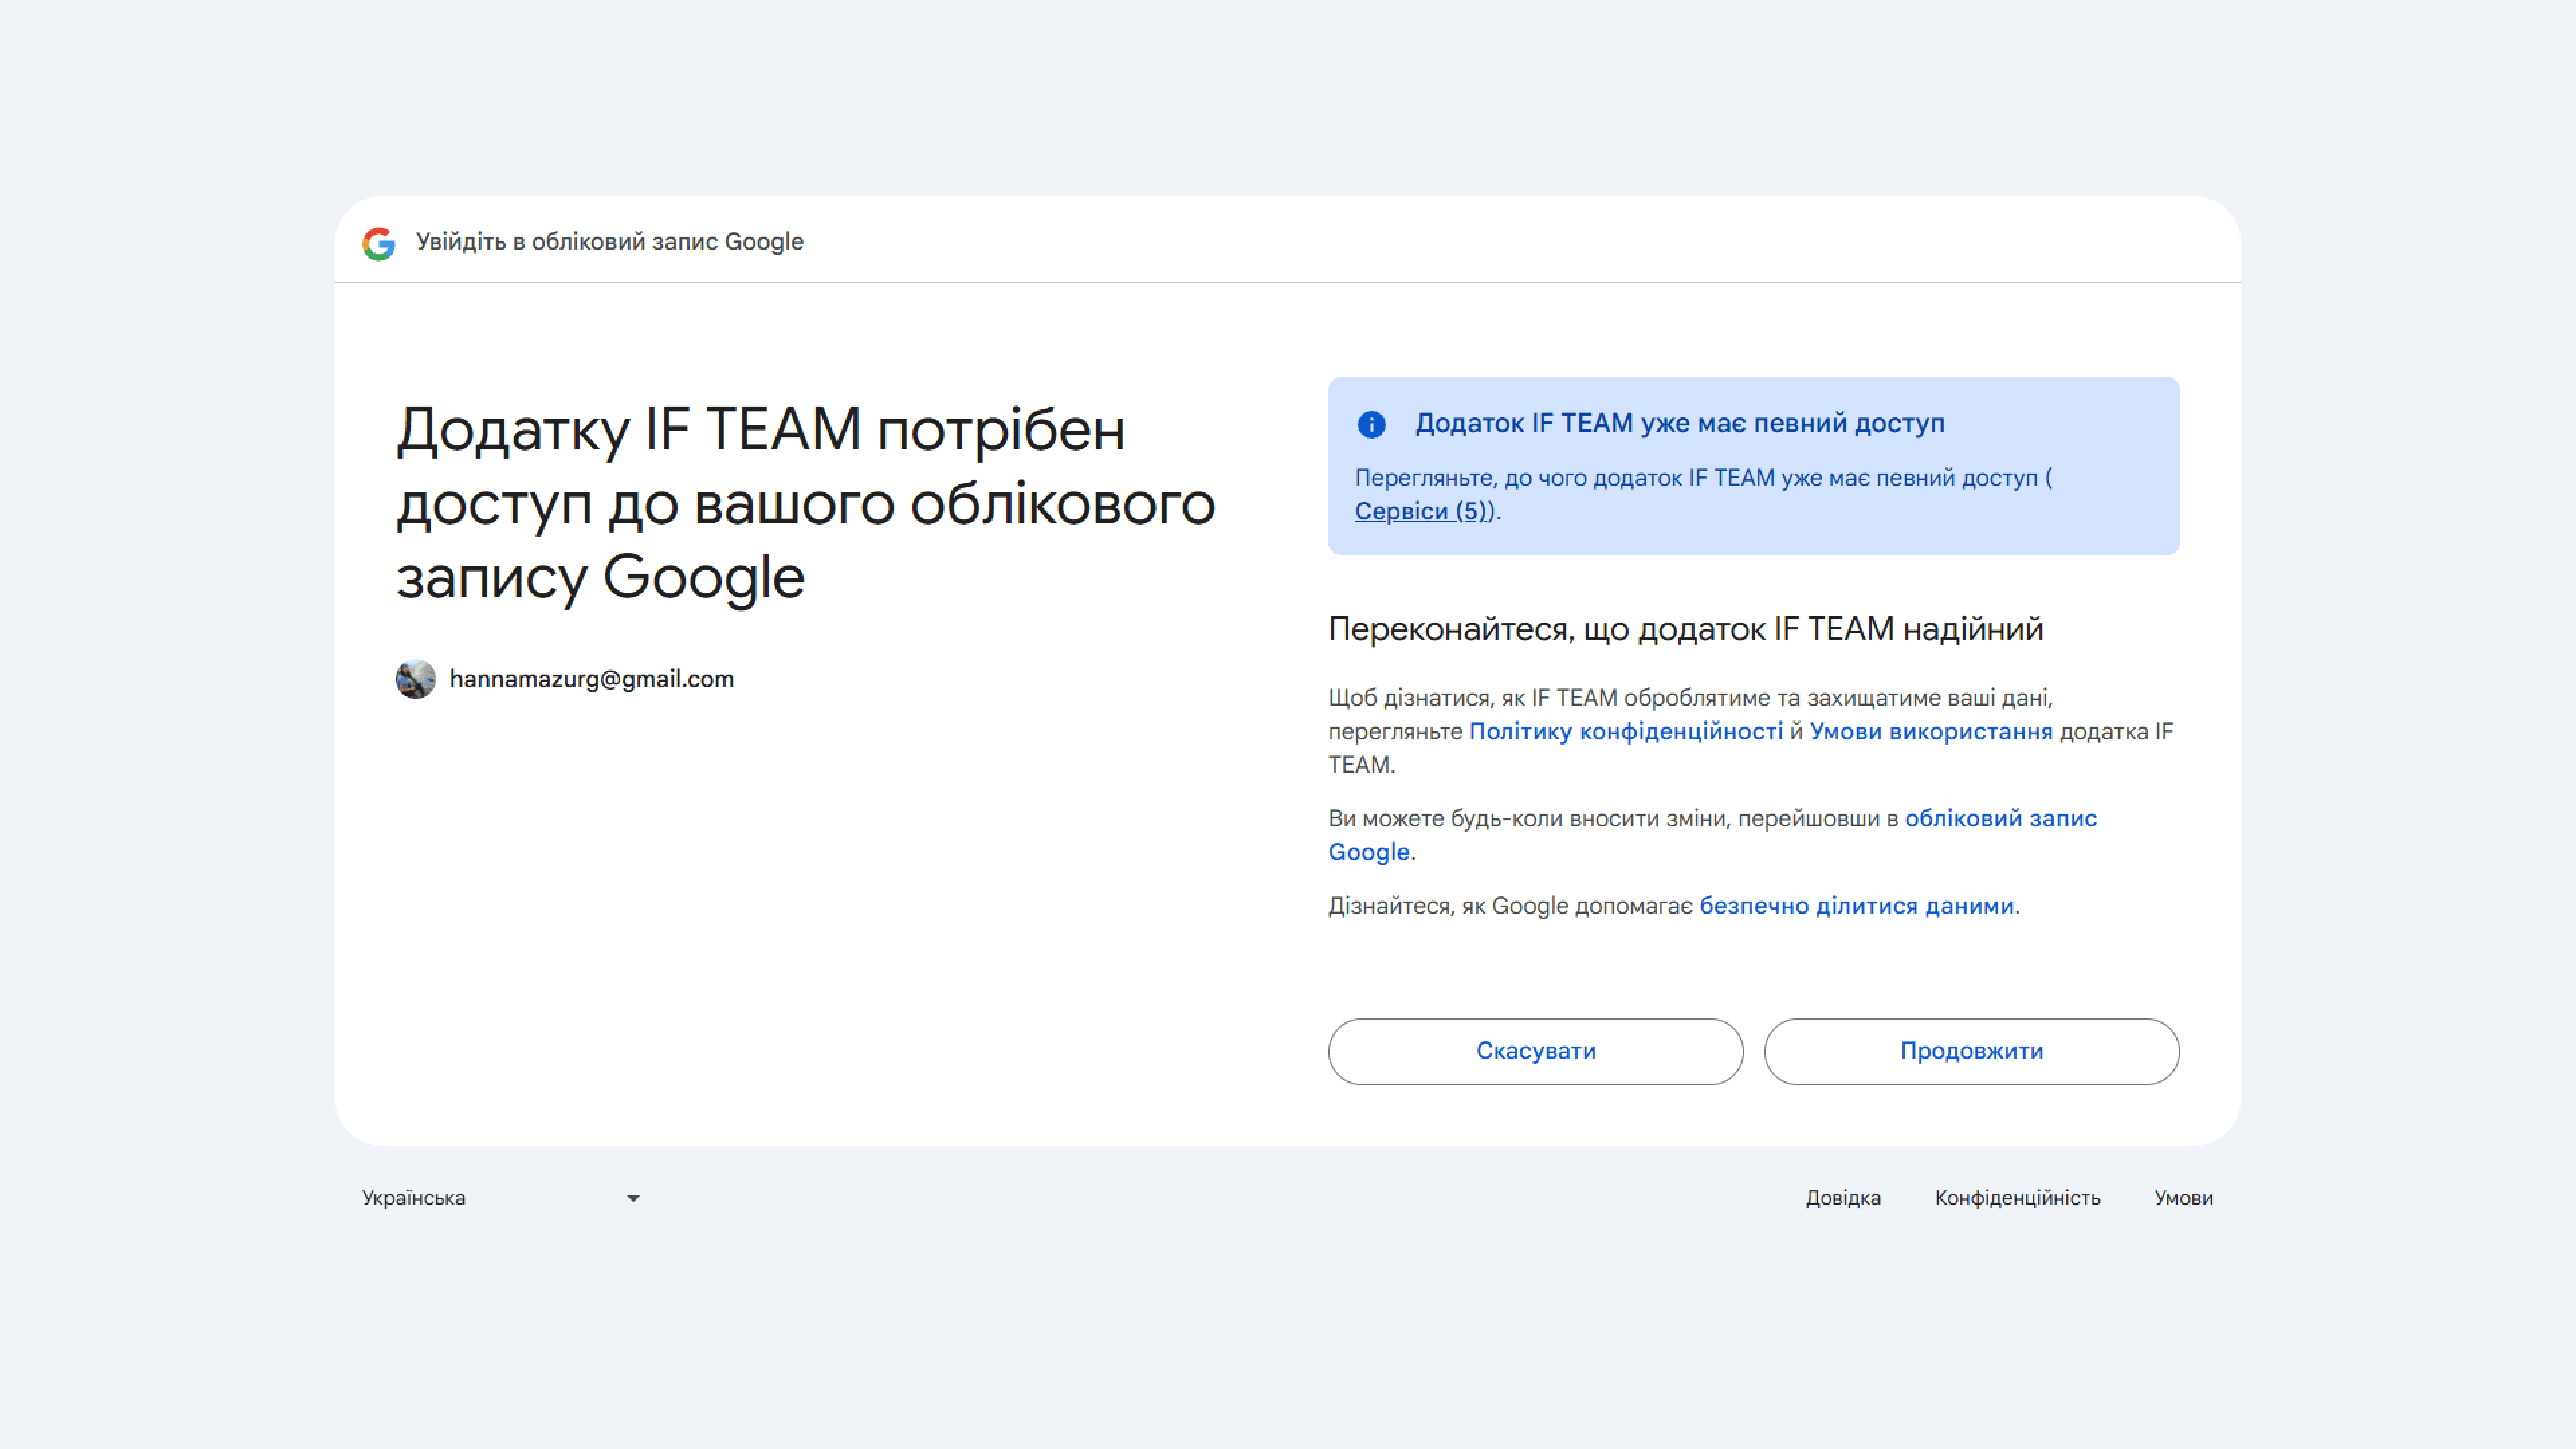
Task: Click the hannamazurg@gmail.com email text
Action: click(591, 679)
